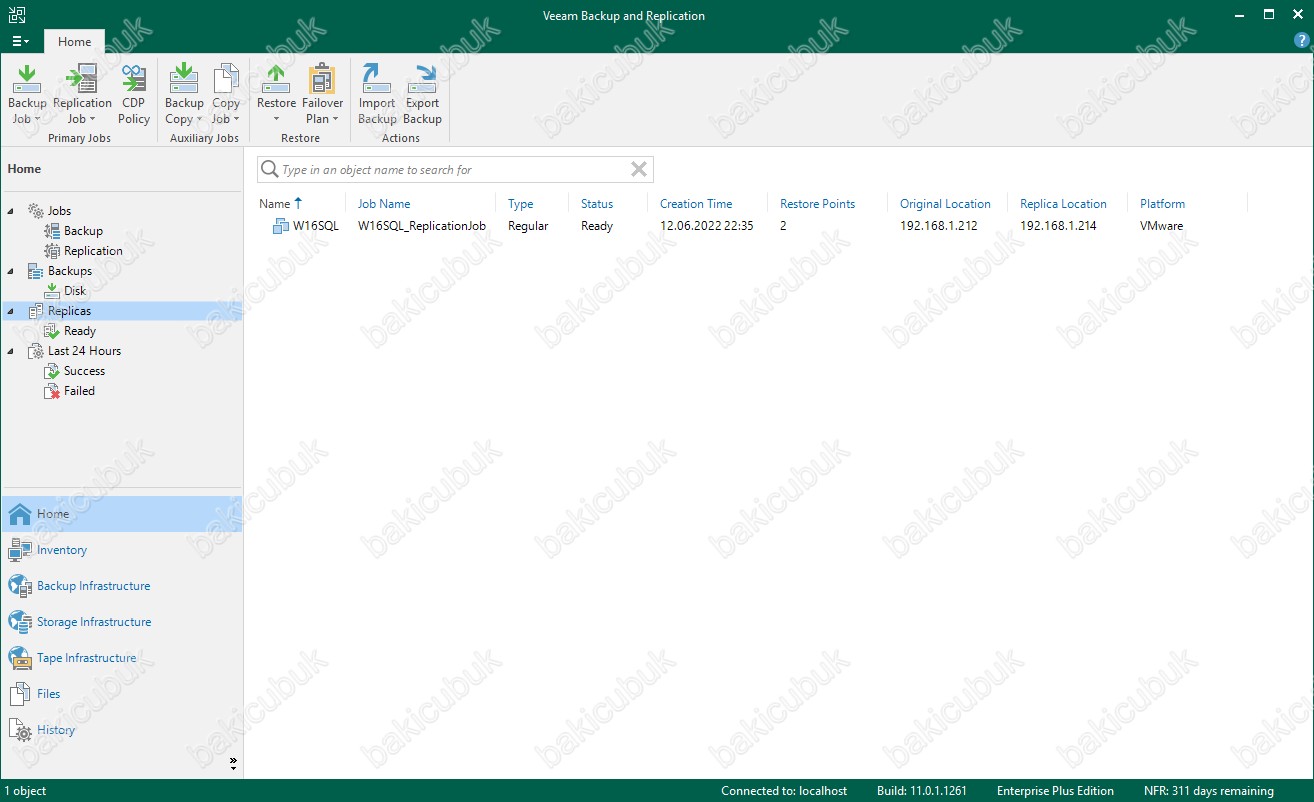
Task: Open the Backup Job ribbon button
Action: tap(27, 94)
